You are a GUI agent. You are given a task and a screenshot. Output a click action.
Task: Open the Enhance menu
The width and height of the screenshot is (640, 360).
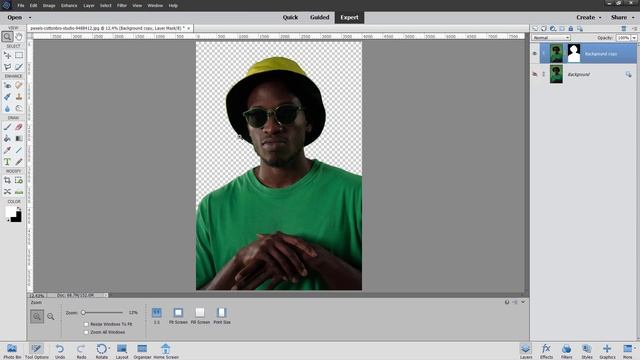tap(69, 6)
